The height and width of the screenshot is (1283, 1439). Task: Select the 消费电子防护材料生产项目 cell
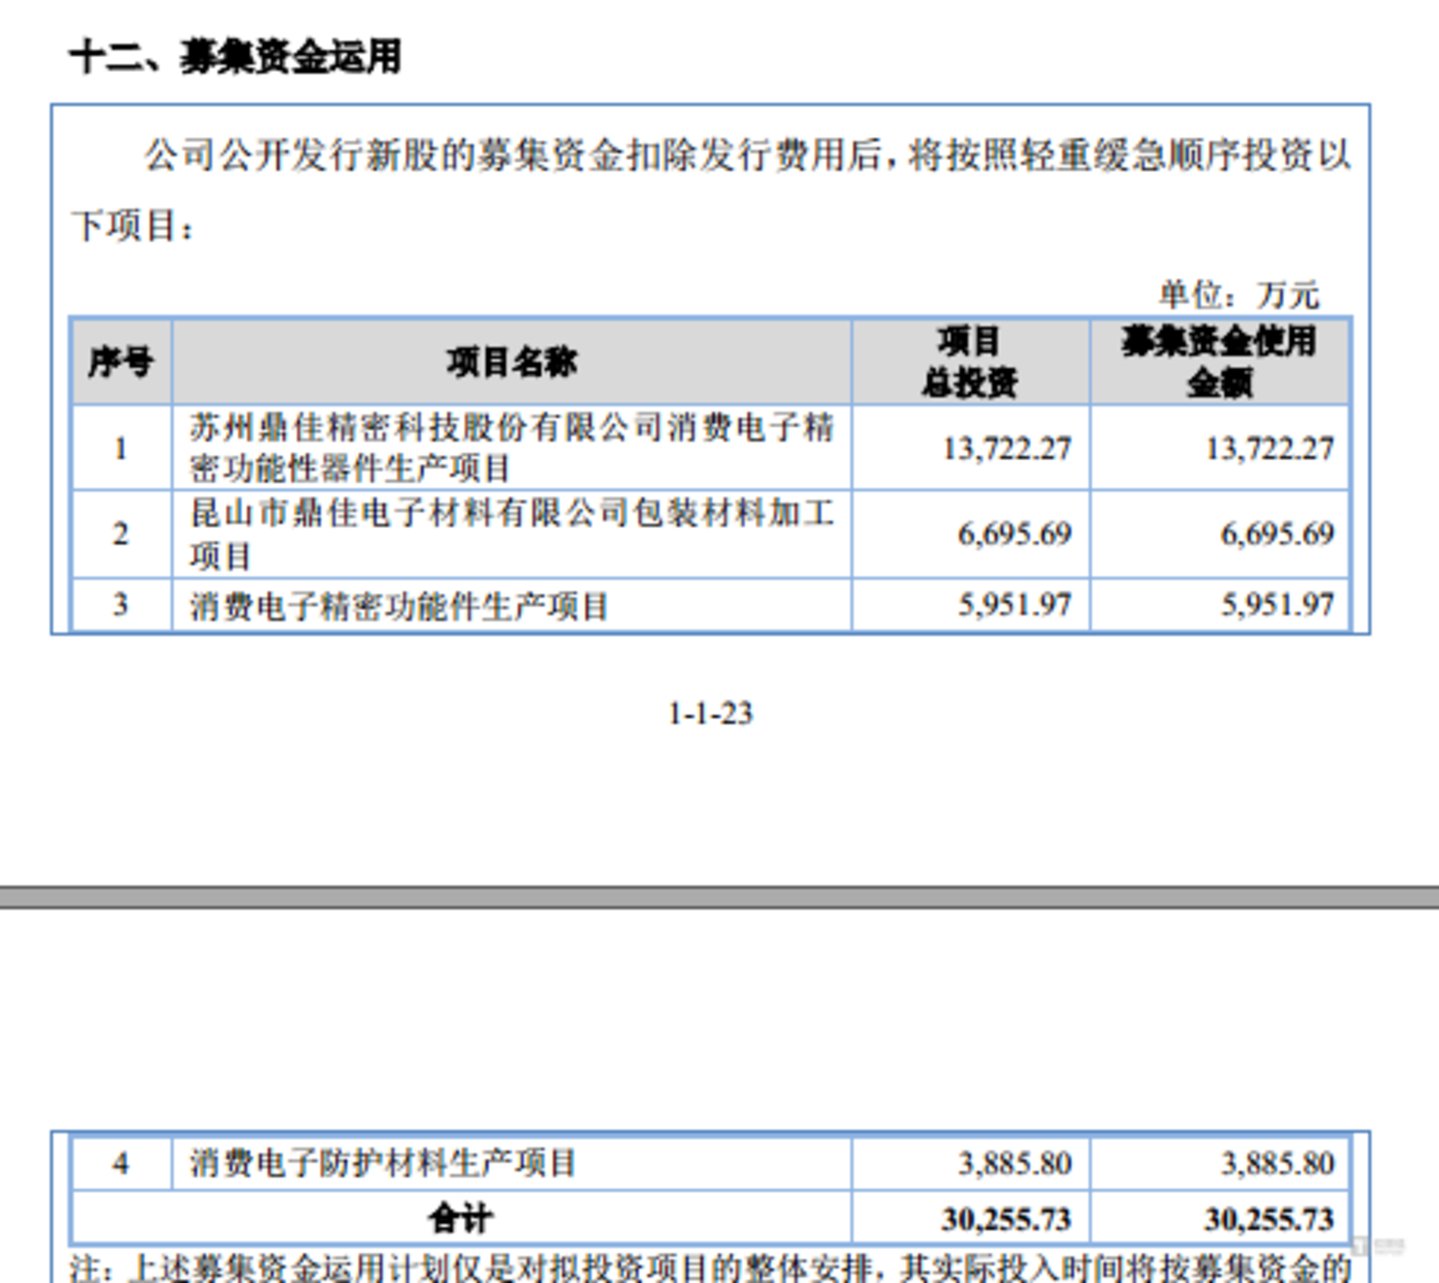click(x=383, y=1163)
